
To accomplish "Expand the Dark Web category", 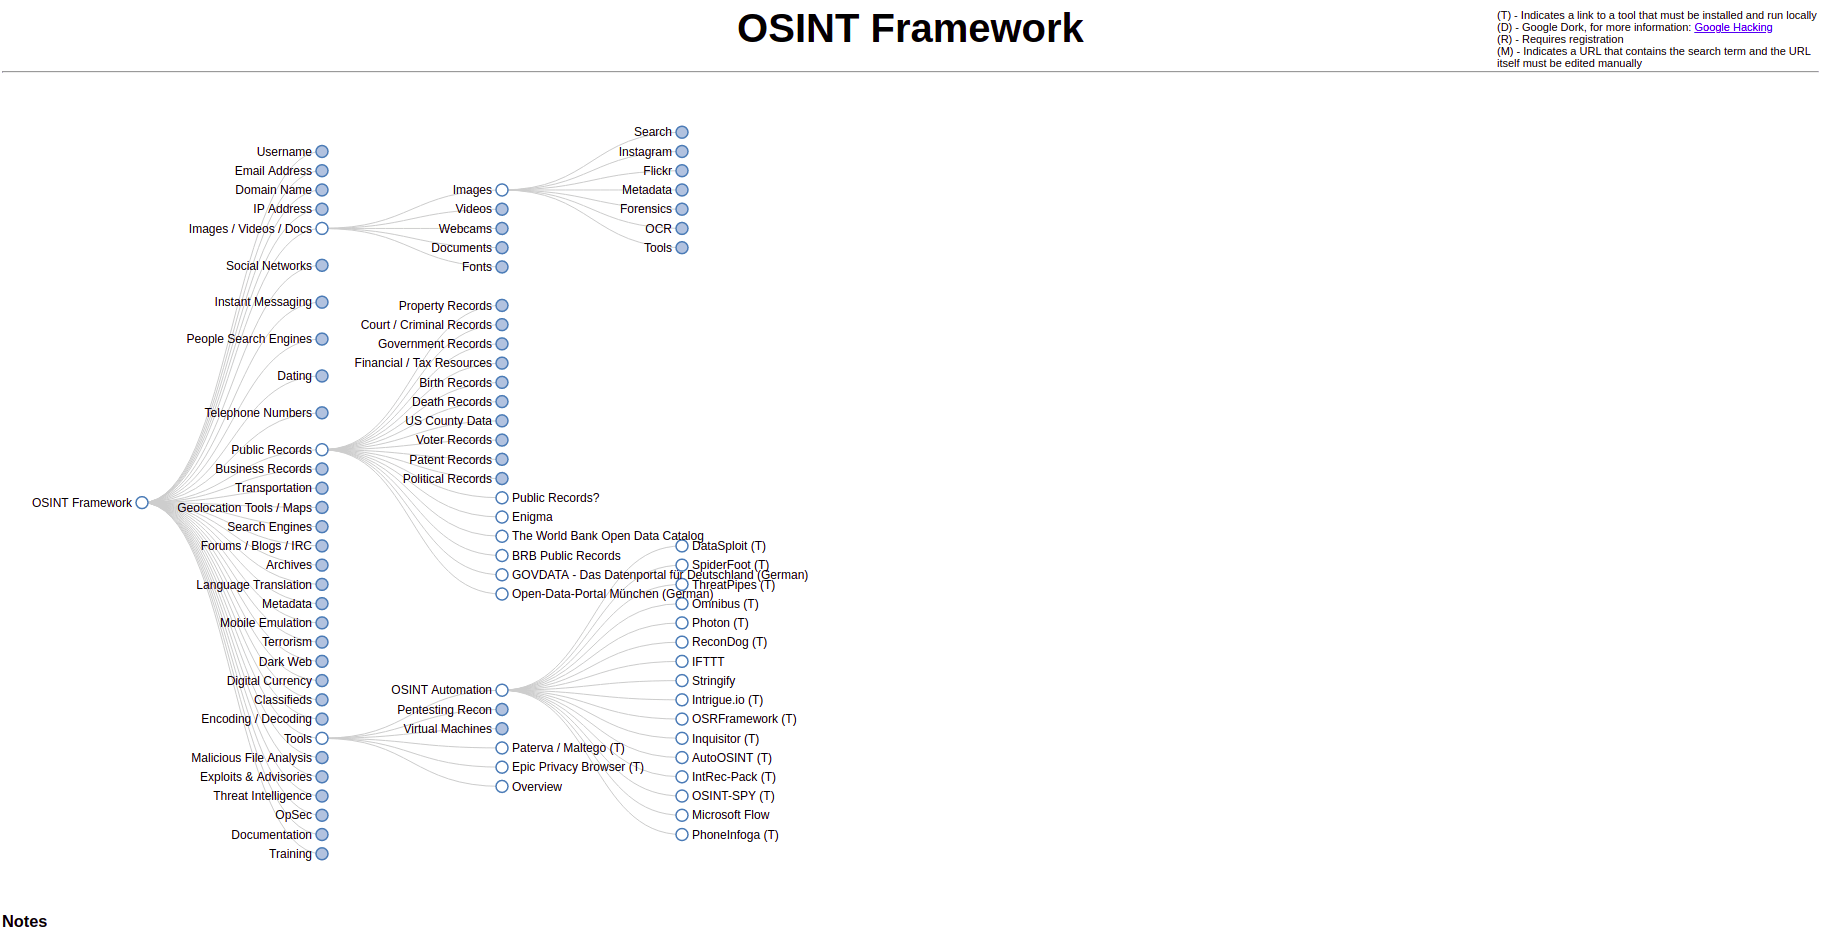I will [x=322, y=662].
